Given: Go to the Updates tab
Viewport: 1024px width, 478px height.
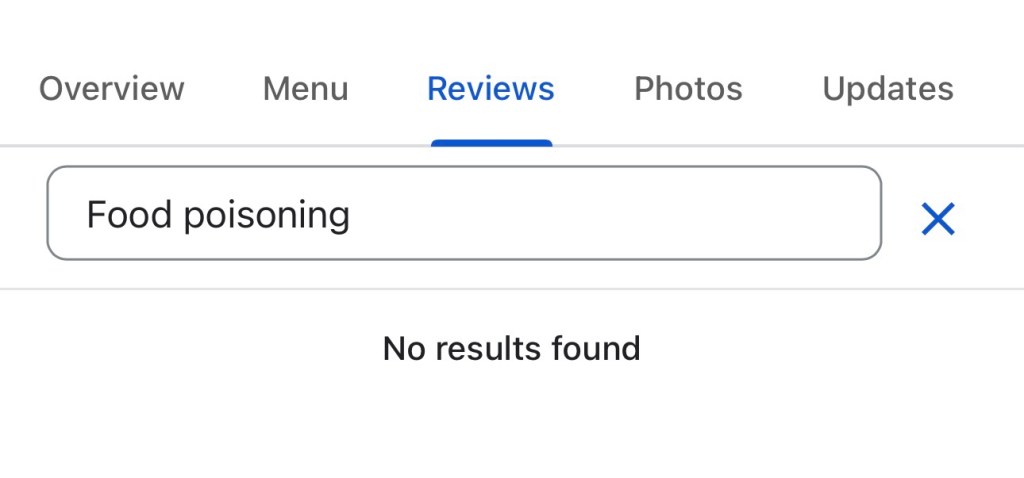Looking at the screenshot, I should (888, 89).
